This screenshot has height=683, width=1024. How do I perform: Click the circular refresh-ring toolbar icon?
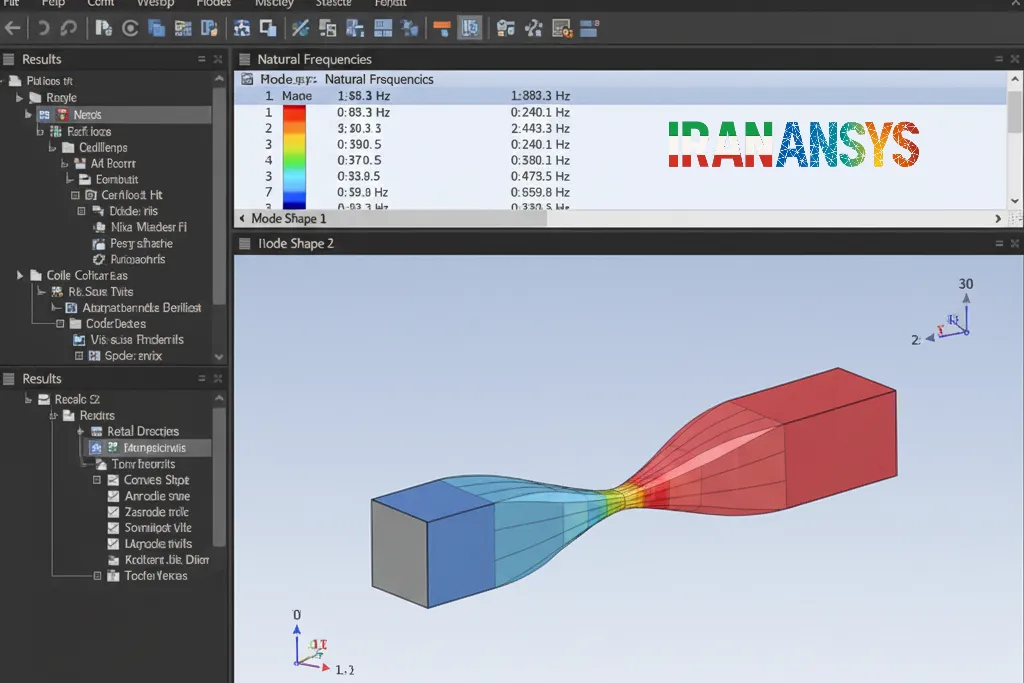point(130,28)
